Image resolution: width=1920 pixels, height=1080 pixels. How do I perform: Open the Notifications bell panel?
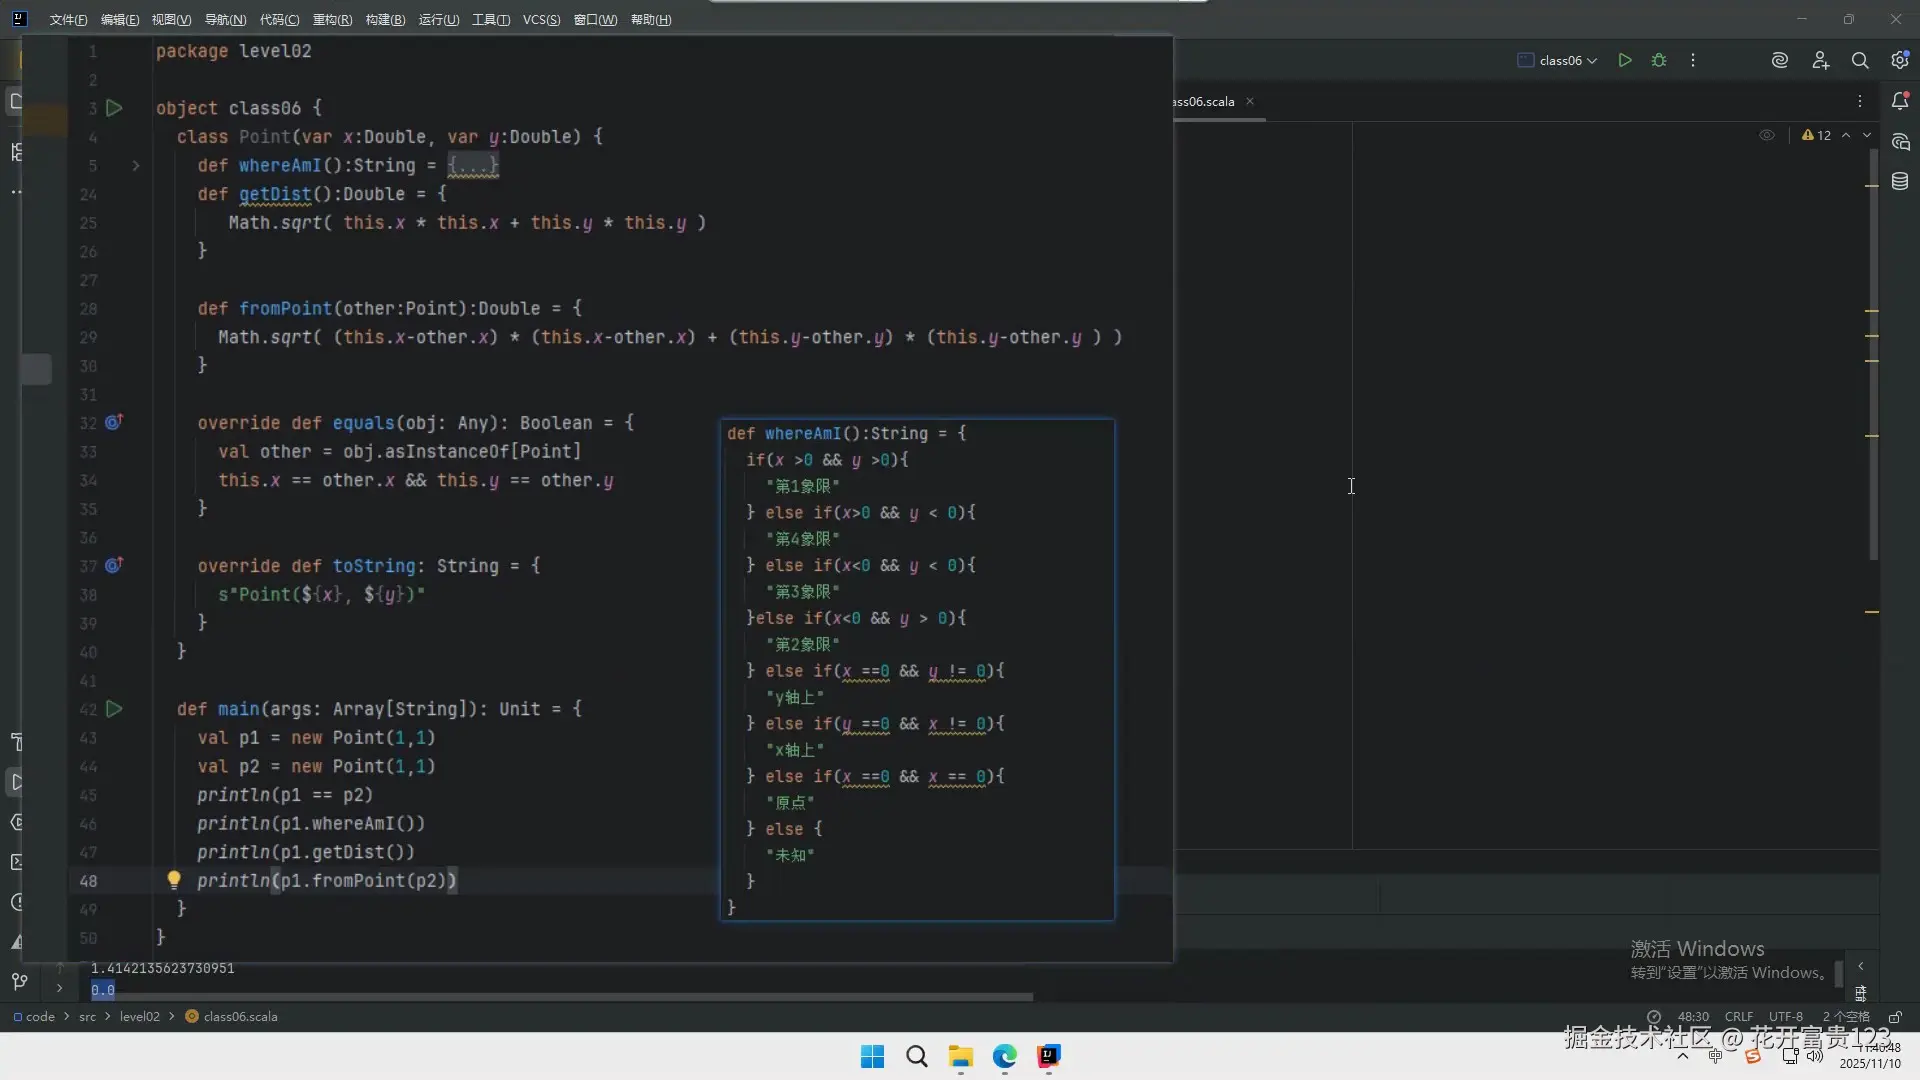pyautogui.click(x=1900, y=101)
